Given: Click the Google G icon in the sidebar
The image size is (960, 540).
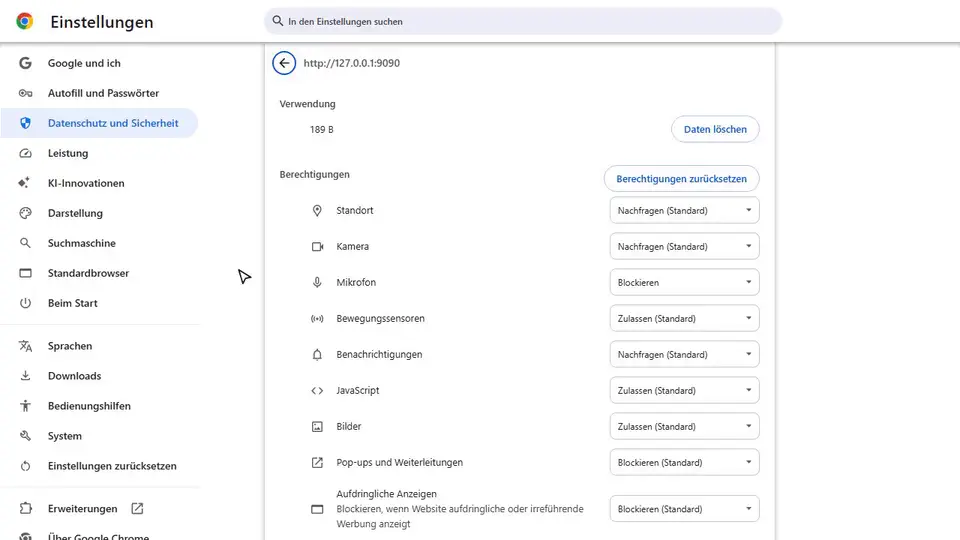Looking at the screenshot, I should 25,63.
